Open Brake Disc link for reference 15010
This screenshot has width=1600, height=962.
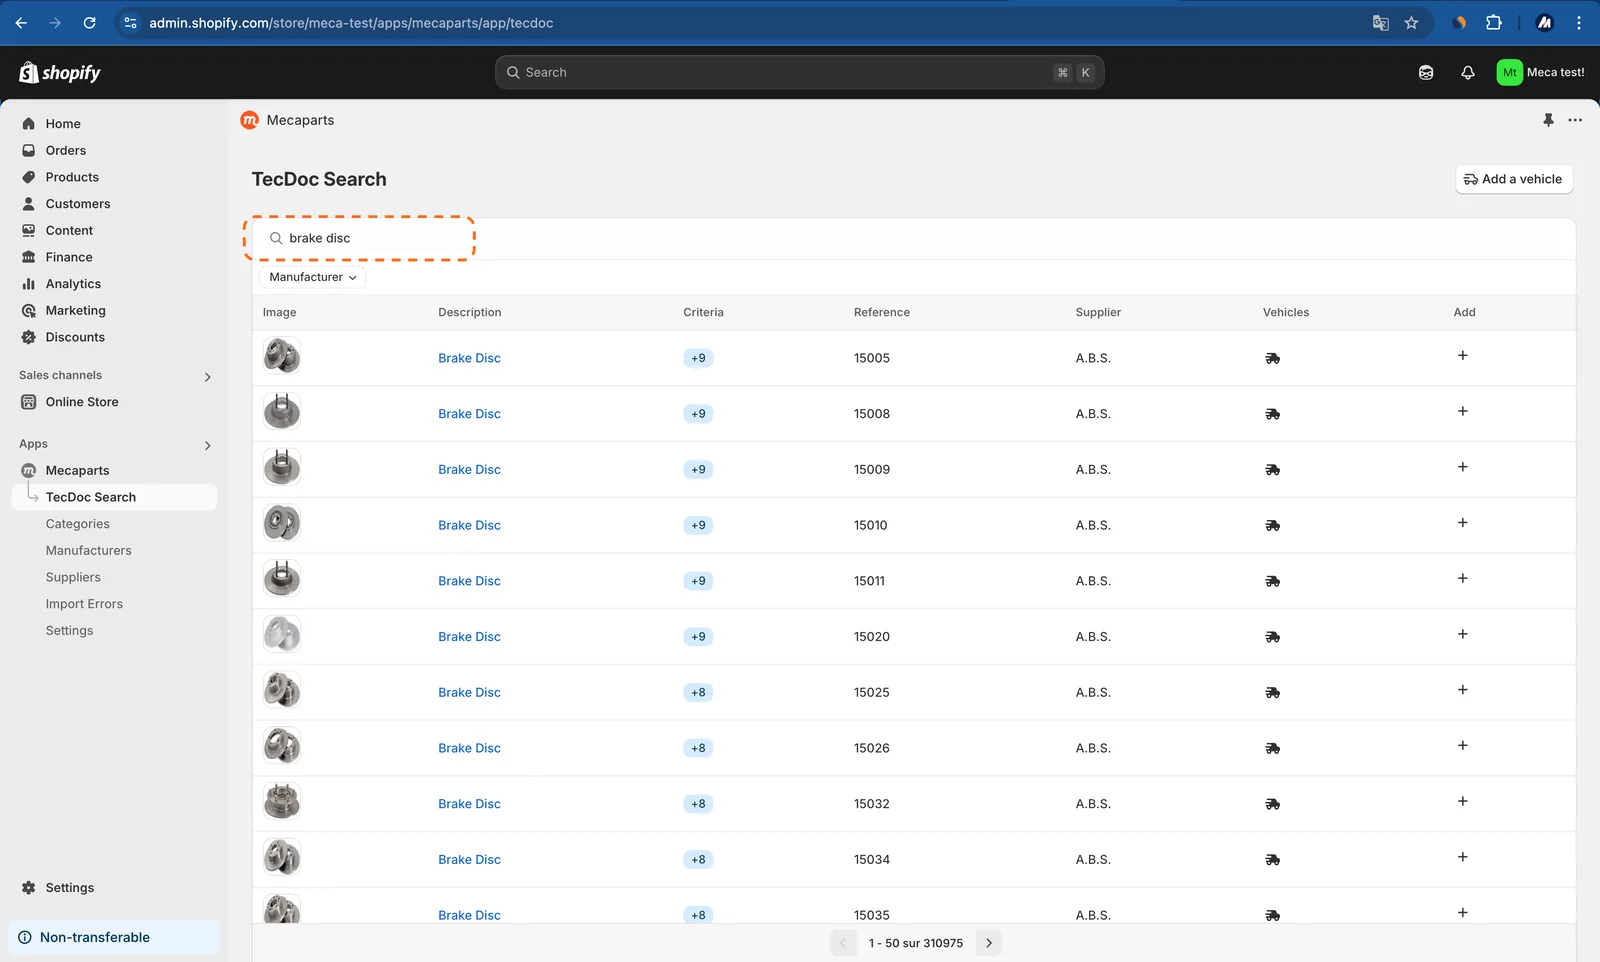(469, 525)
